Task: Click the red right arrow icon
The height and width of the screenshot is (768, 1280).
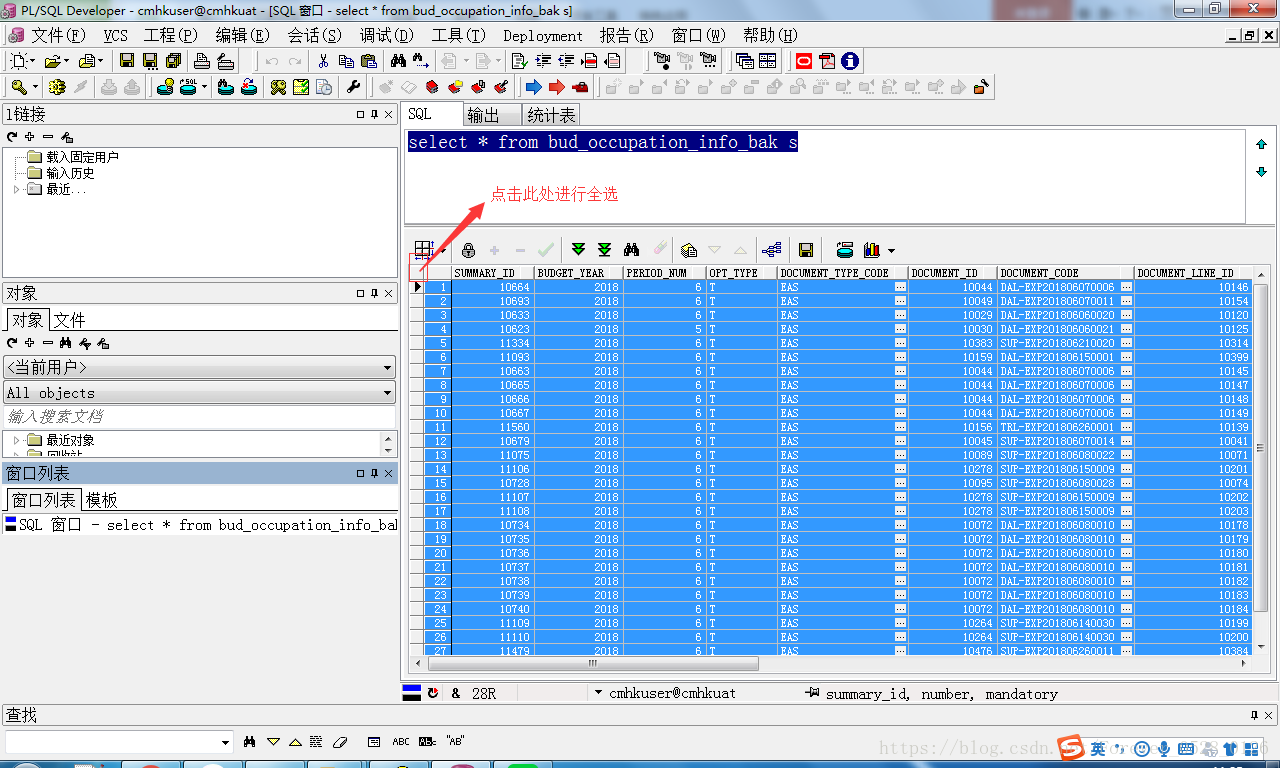Action: click(557, 87)
